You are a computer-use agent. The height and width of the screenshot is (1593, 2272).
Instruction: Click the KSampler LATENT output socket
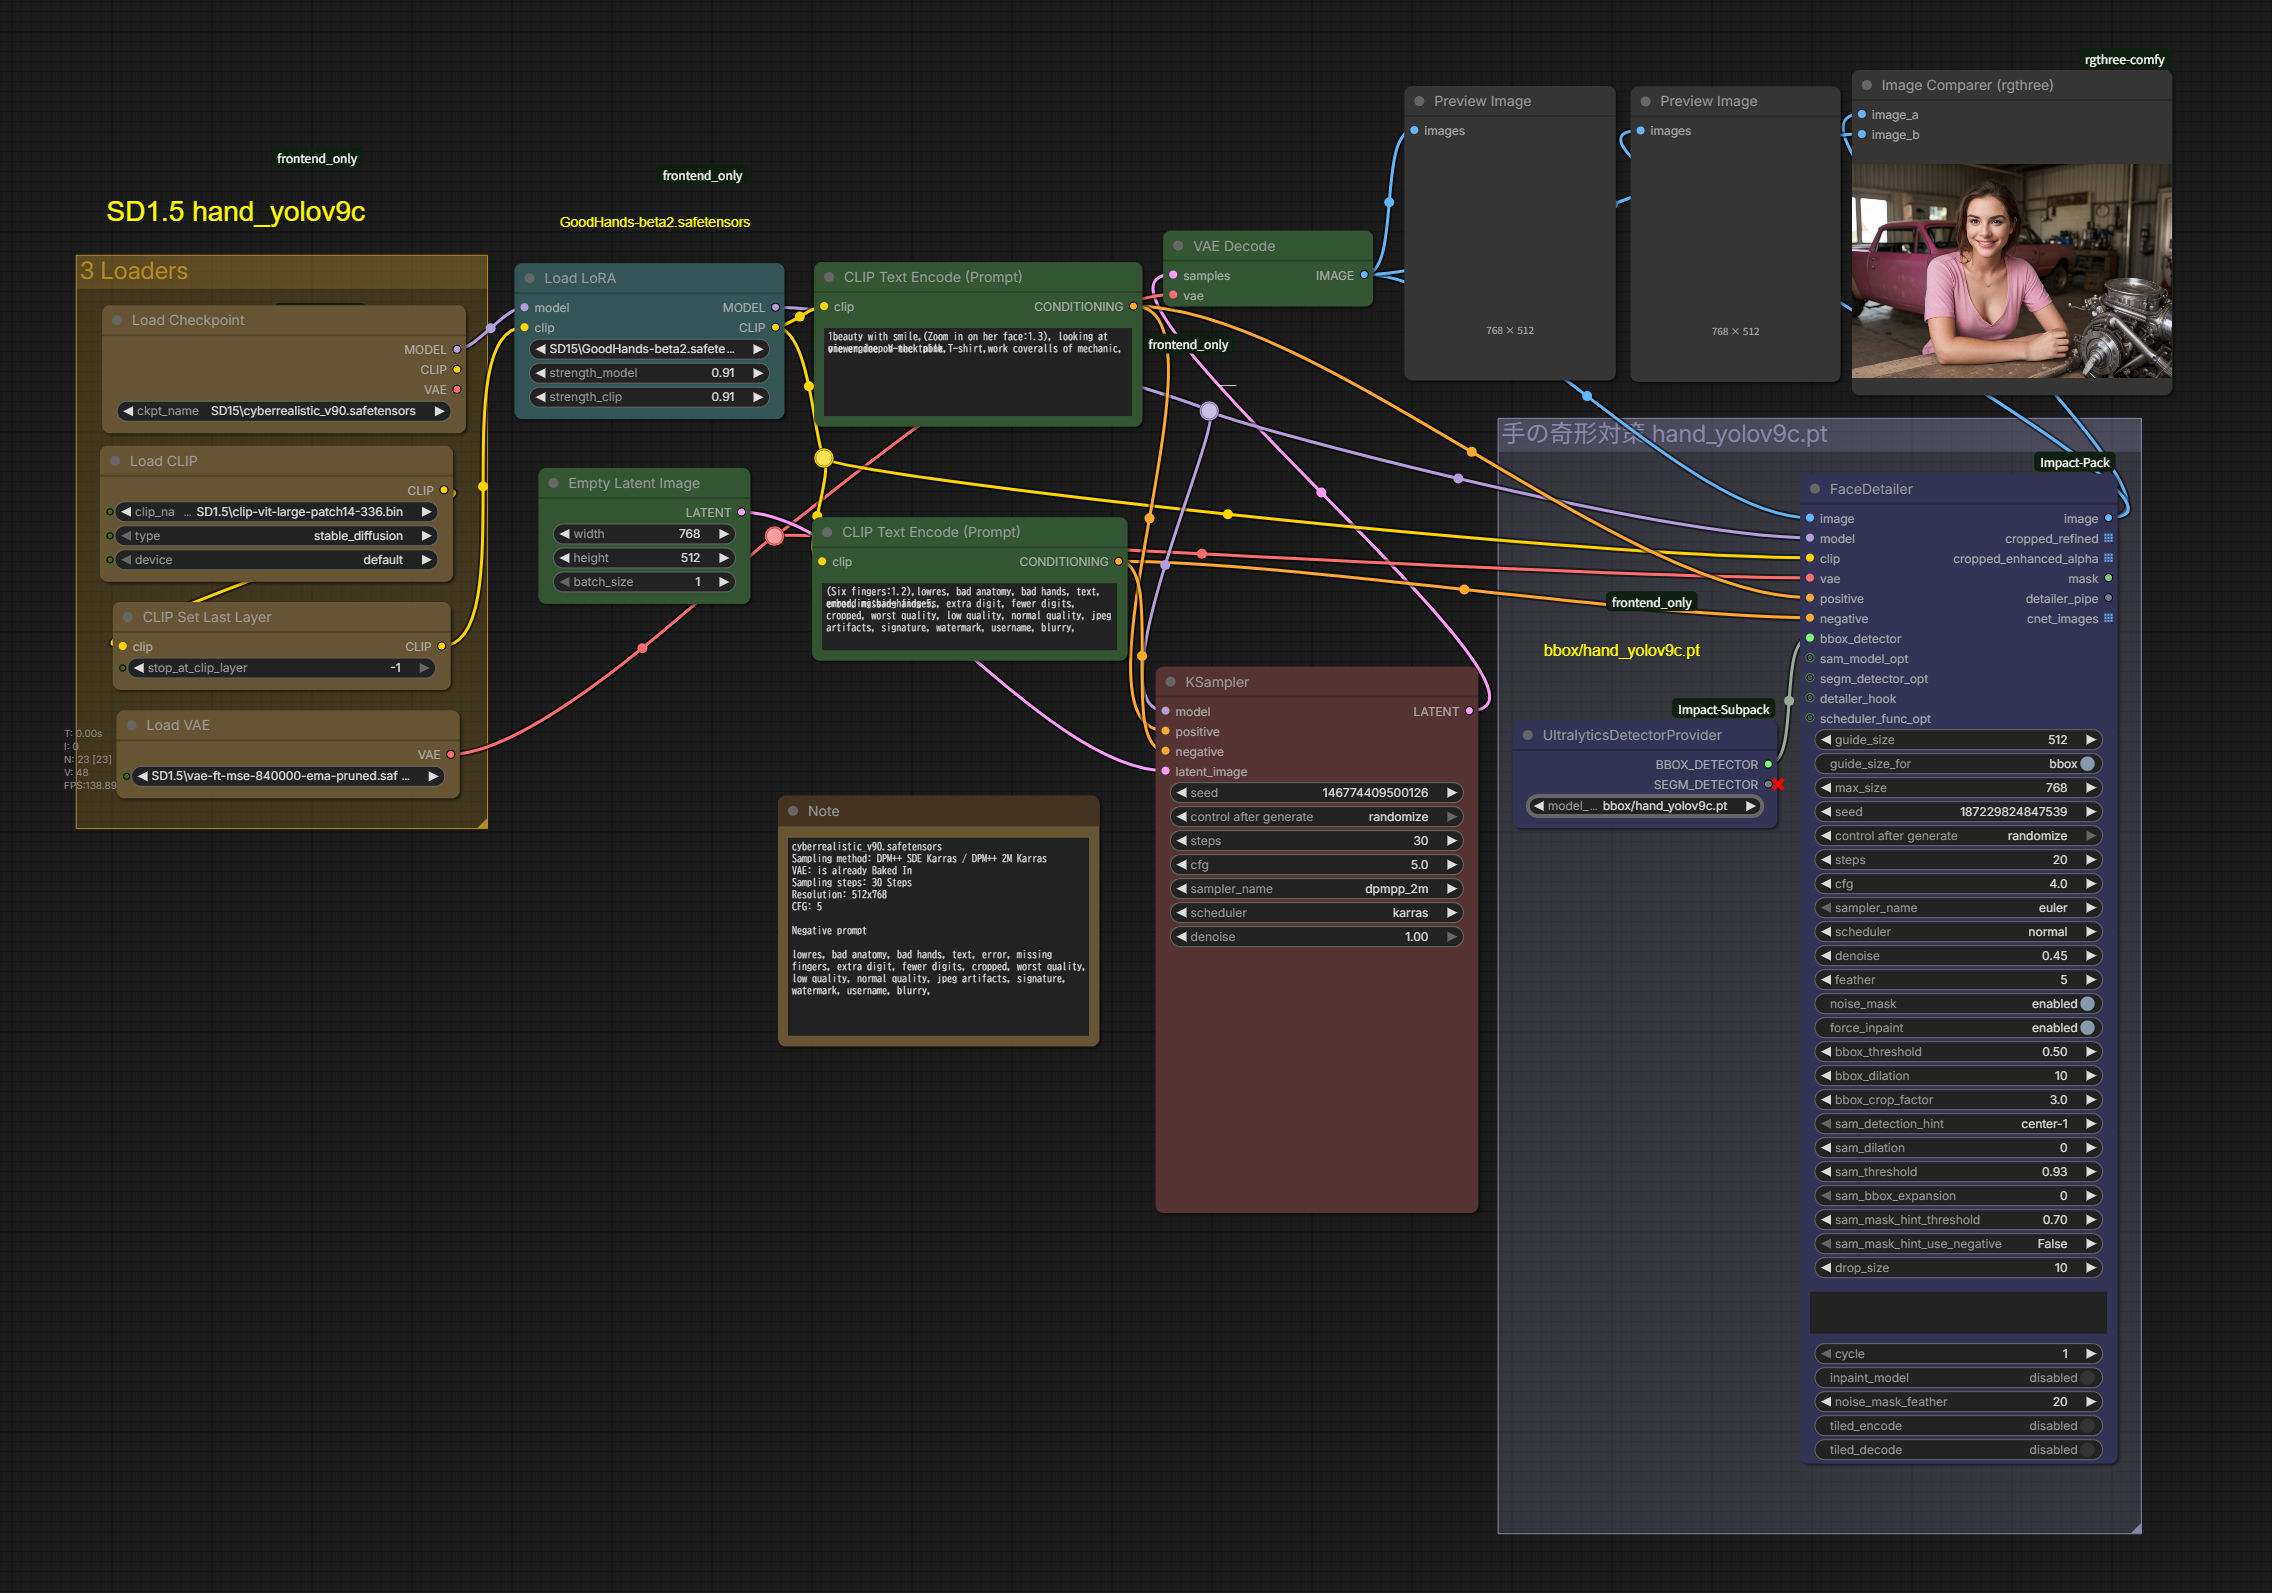pos(1469,711)
